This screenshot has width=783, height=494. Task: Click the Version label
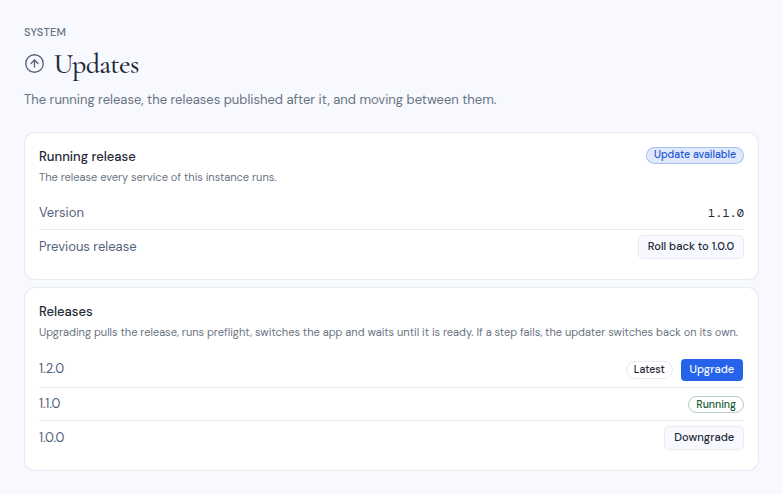click(61, 213)
